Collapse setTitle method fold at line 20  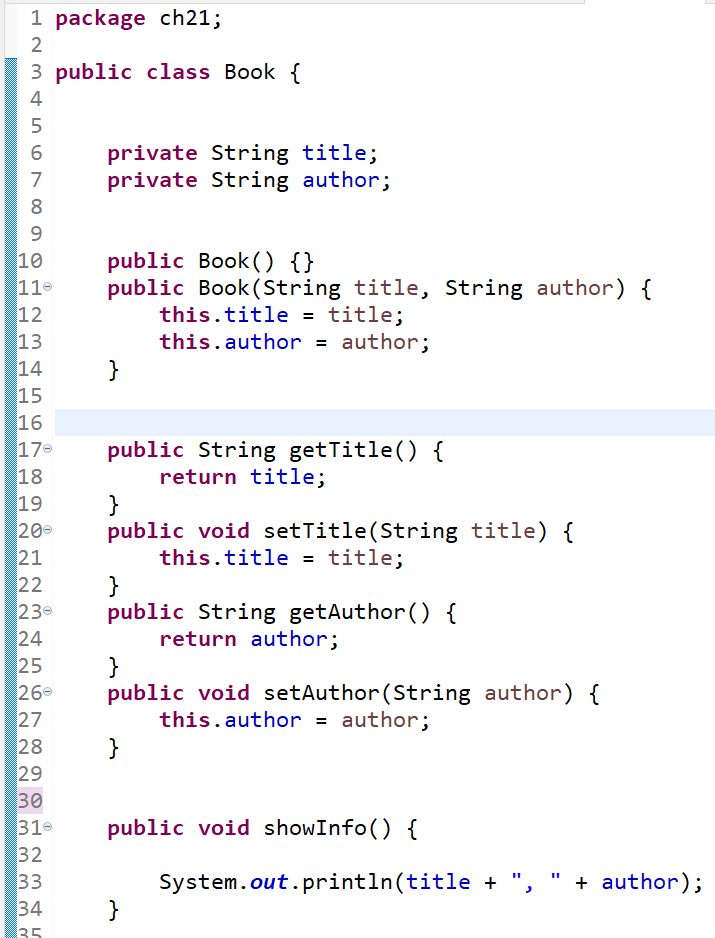pos(48,530)
